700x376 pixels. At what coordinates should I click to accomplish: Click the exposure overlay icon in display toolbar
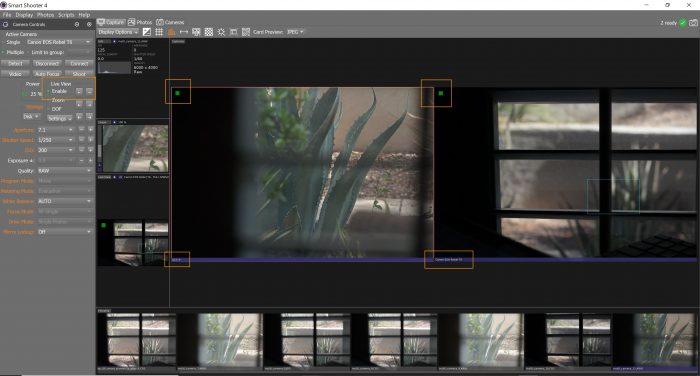[x=146, y=32]
